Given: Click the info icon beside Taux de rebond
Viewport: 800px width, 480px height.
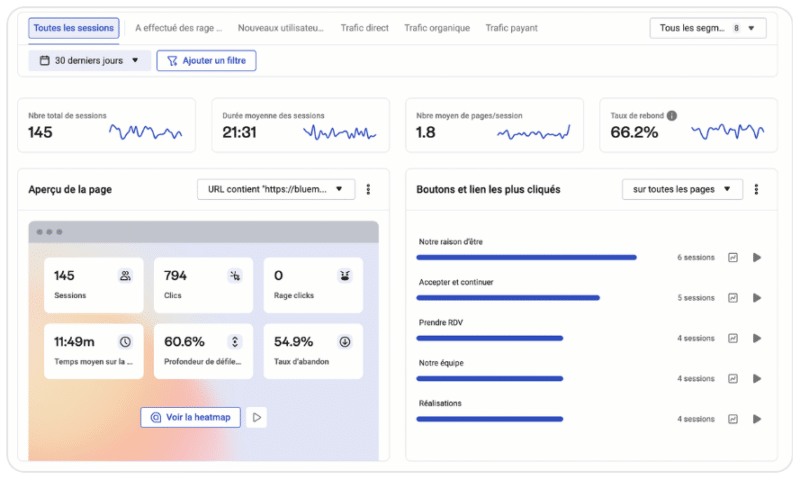Looking at the screenshot, I should click(672, 116).
